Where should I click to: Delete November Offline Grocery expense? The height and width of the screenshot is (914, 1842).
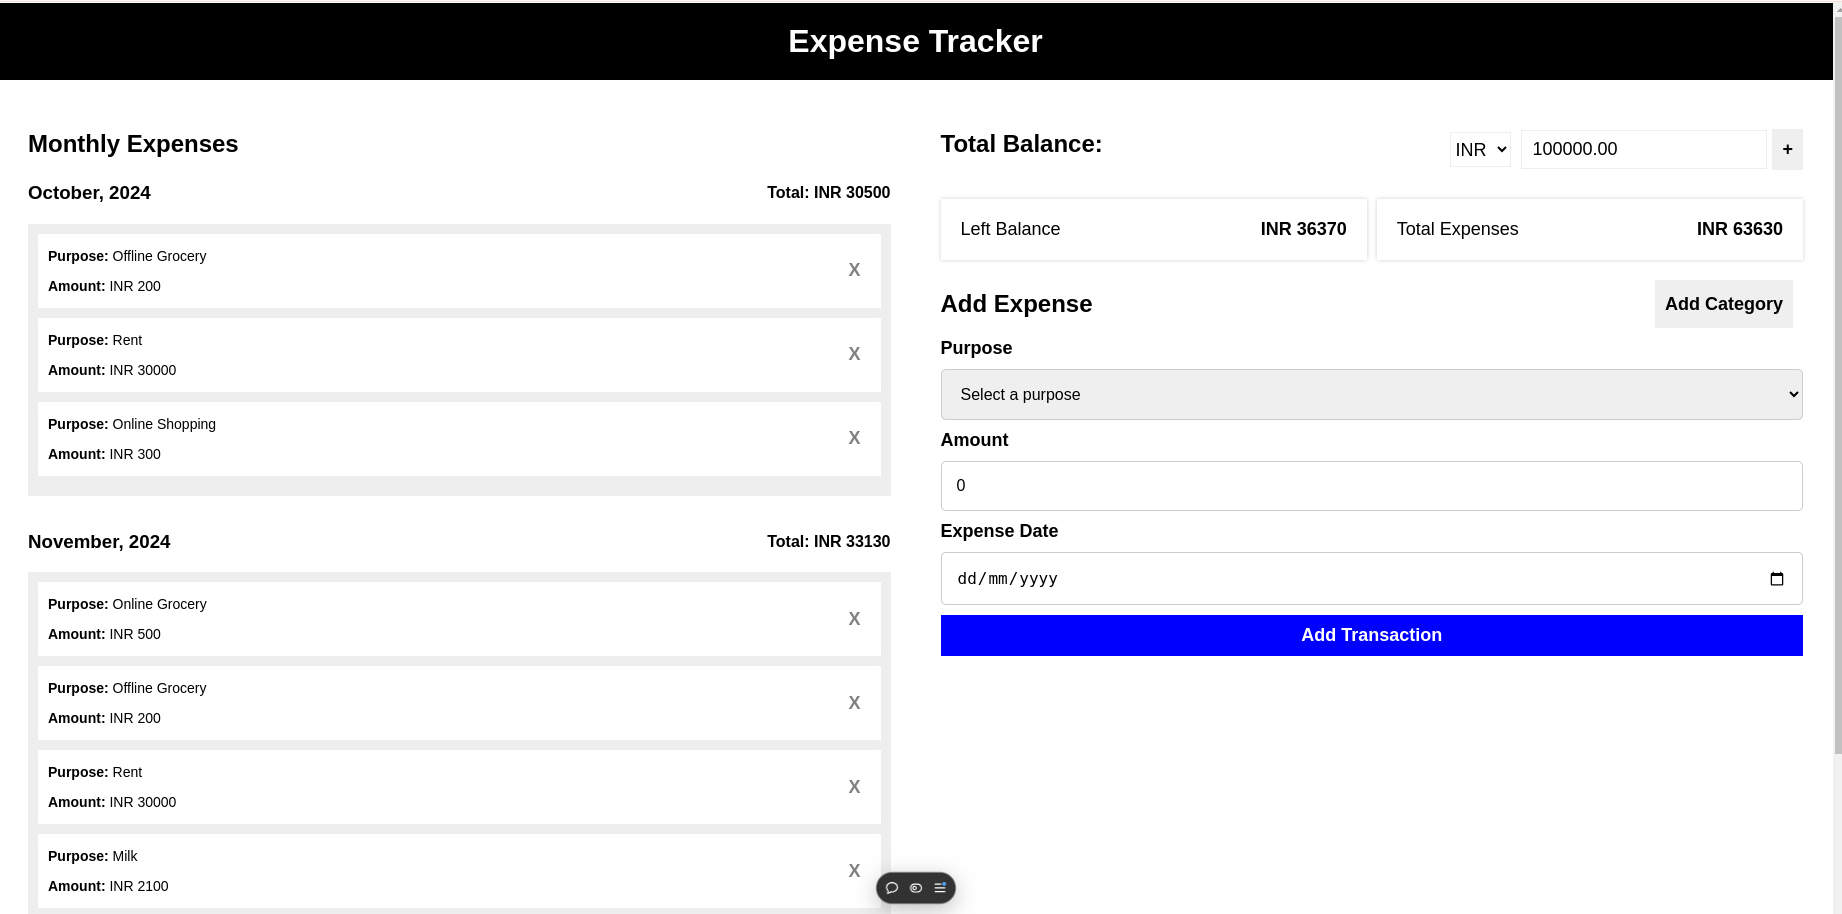tap(854, 703)
